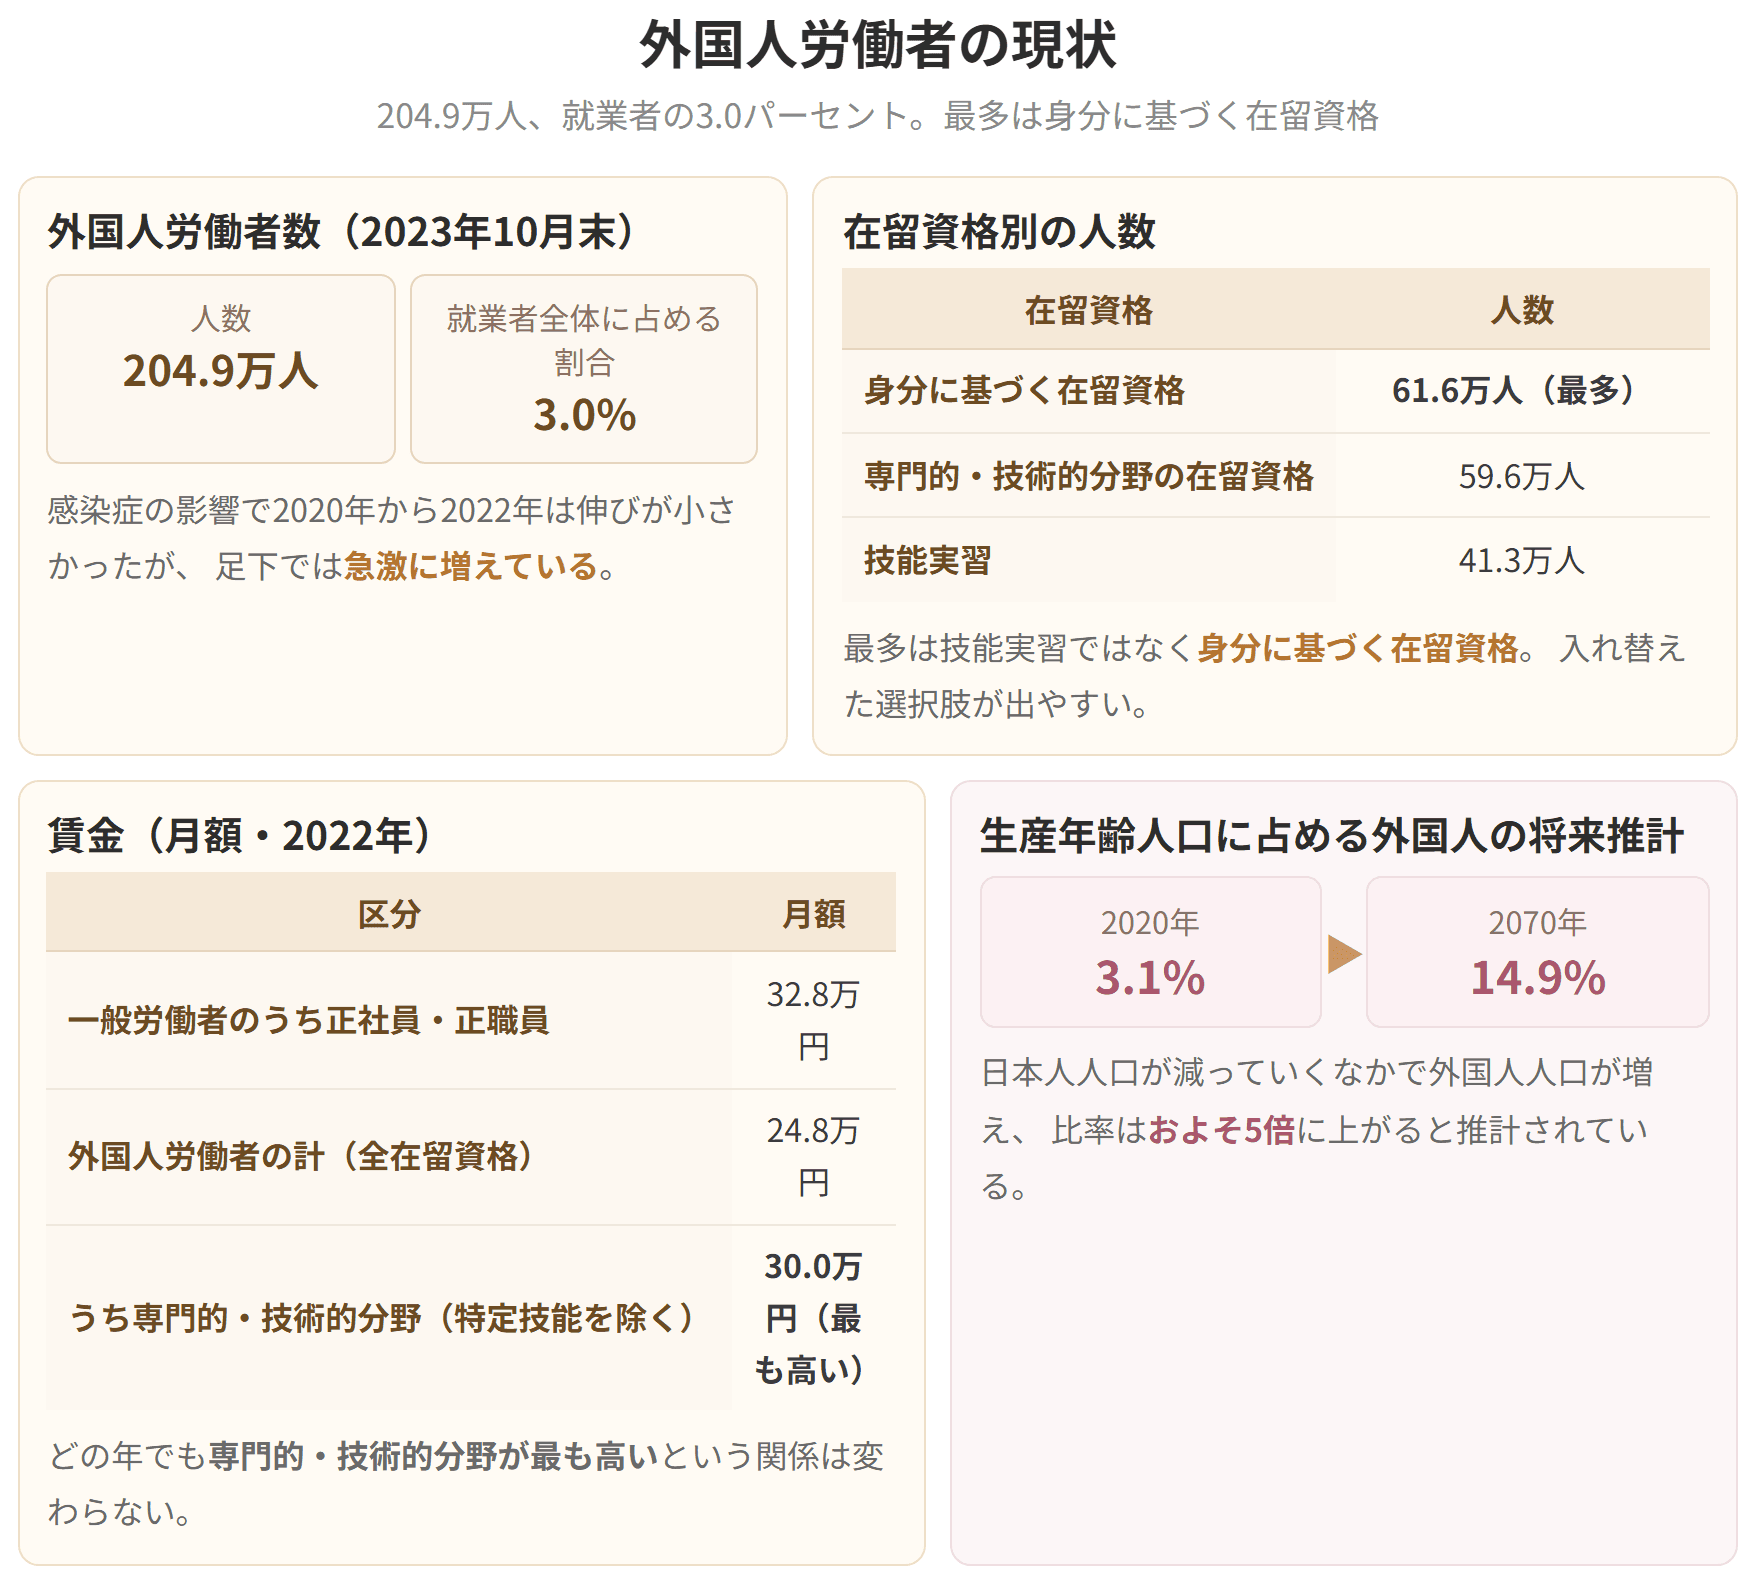The image size is (1755, 1583).
Task: Click the 3.1% value in the 2020年 card
Action: pyautogui.click(x=1150, y=978)
